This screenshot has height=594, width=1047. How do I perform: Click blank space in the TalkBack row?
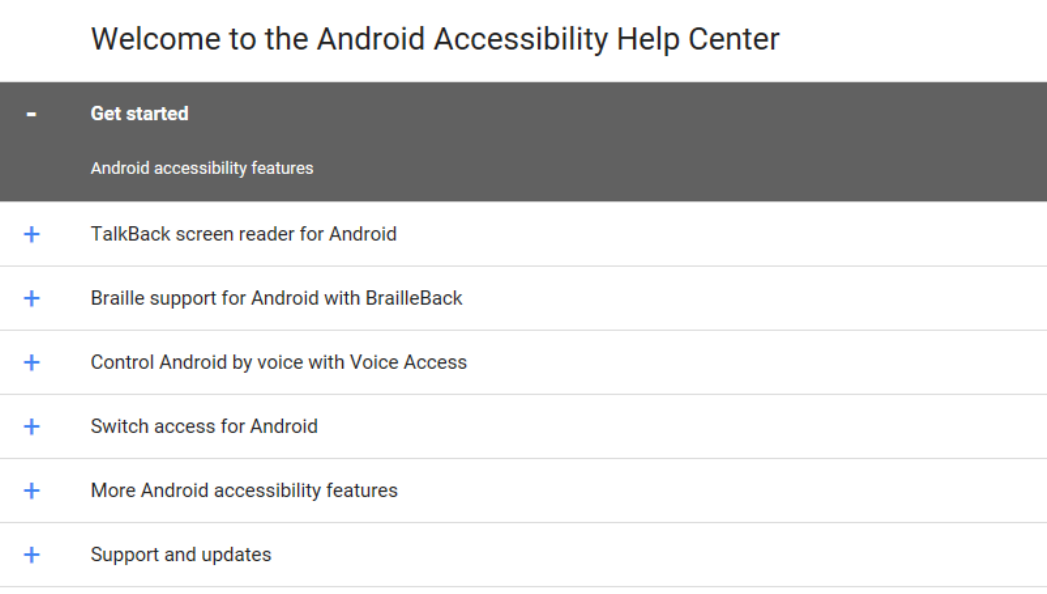pyautogui.click(x=721, y=234)
